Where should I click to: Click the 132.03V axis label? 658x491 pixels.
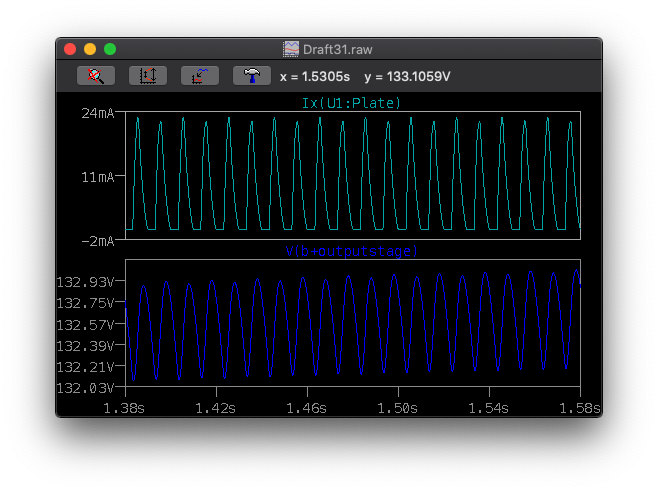[85, 388]
